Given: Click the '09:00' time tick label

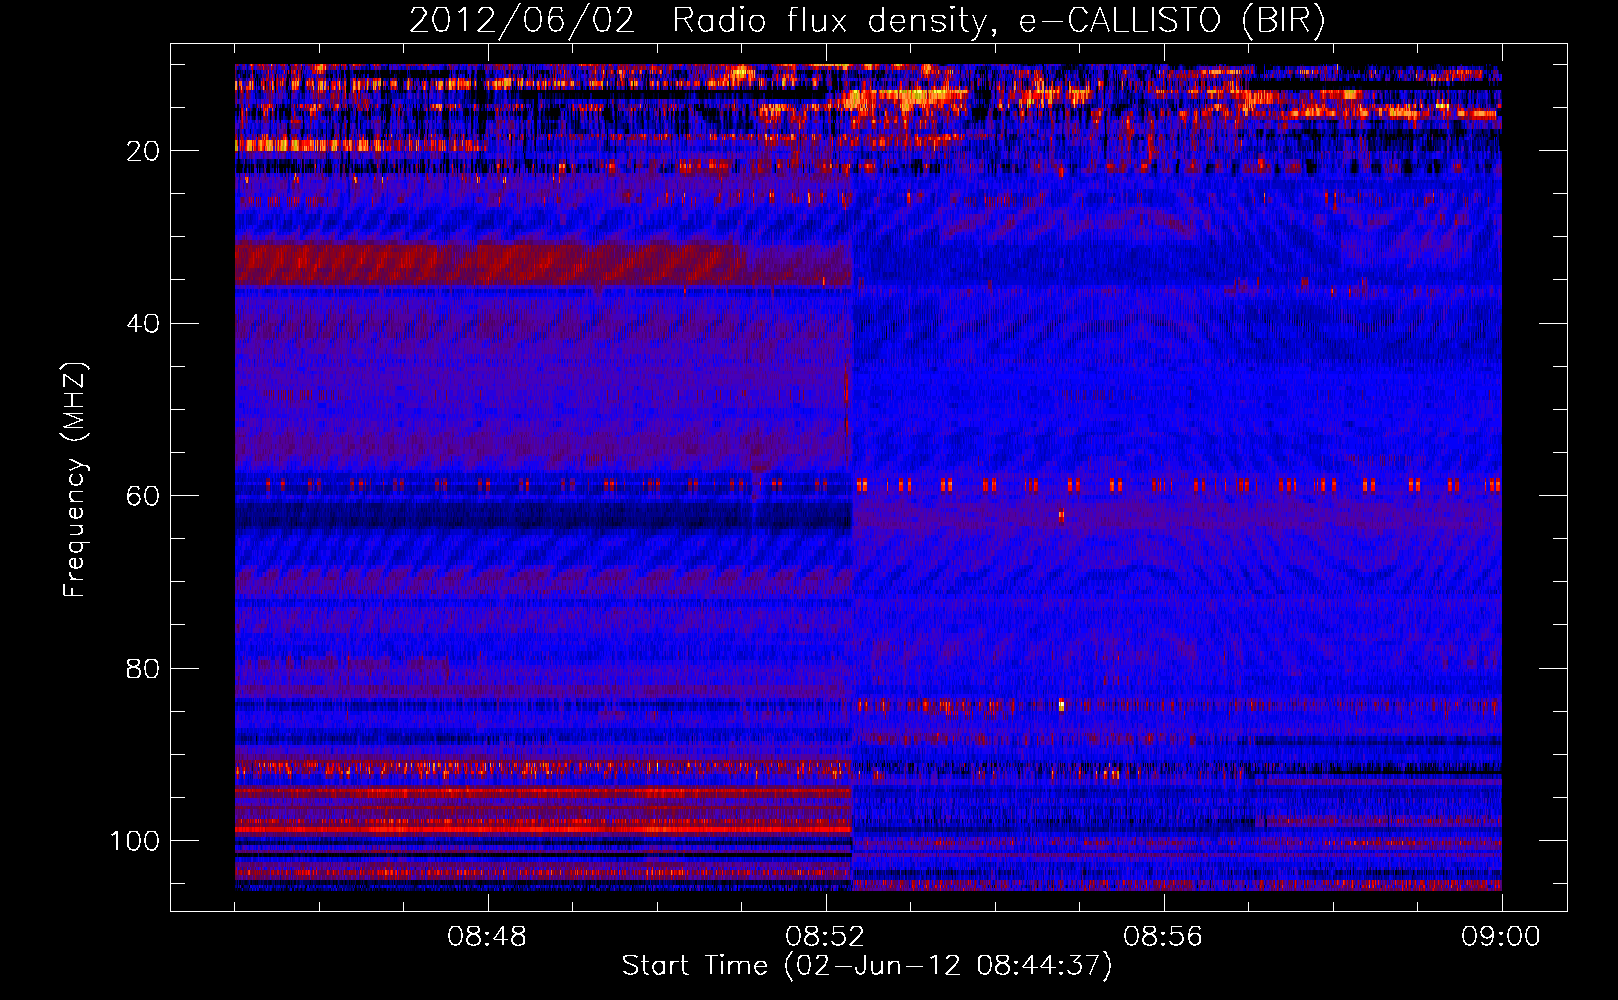Looking at the screenshot, I should pos(1501,937).
